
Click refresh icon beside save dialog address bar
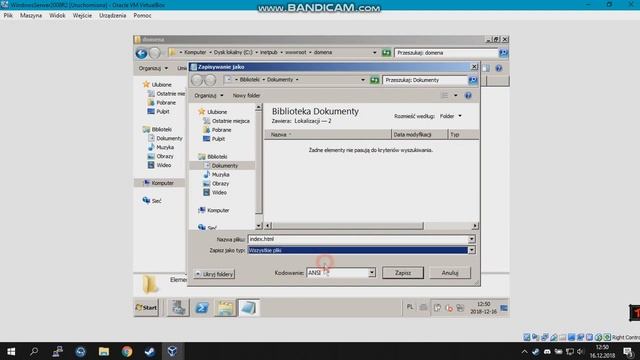click(374, 80)
